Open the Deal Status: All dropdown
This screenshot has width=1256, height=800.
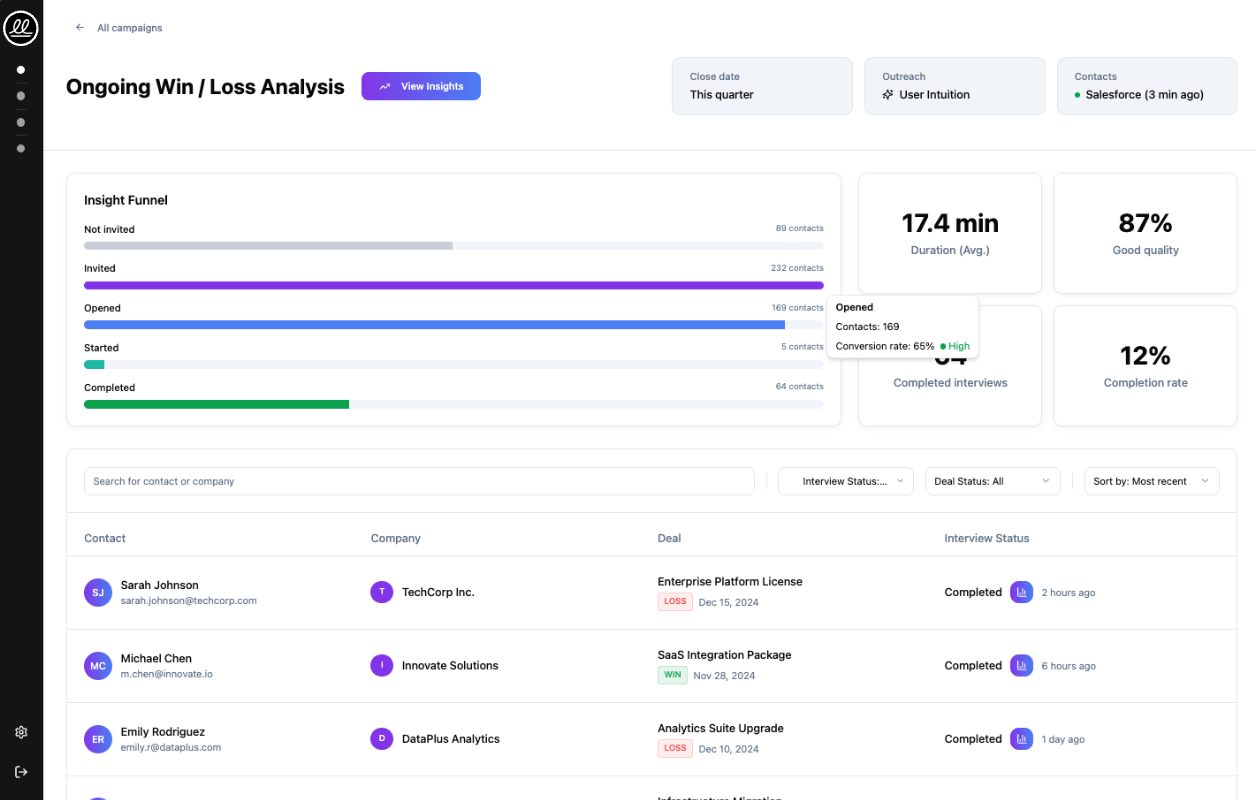pos(992,481)
